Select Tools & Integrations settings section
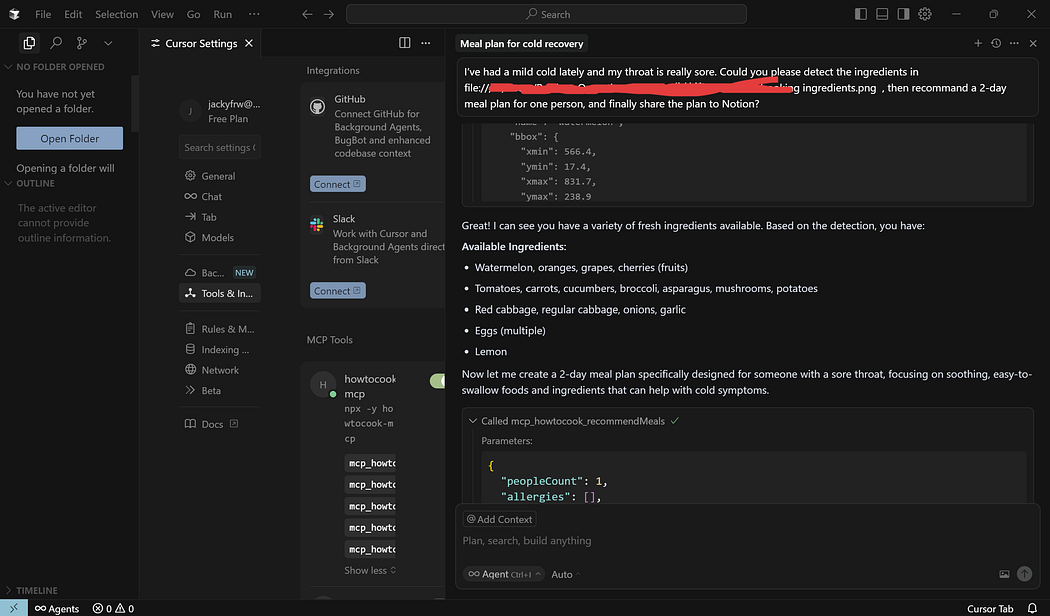 [x=220, y=293]
